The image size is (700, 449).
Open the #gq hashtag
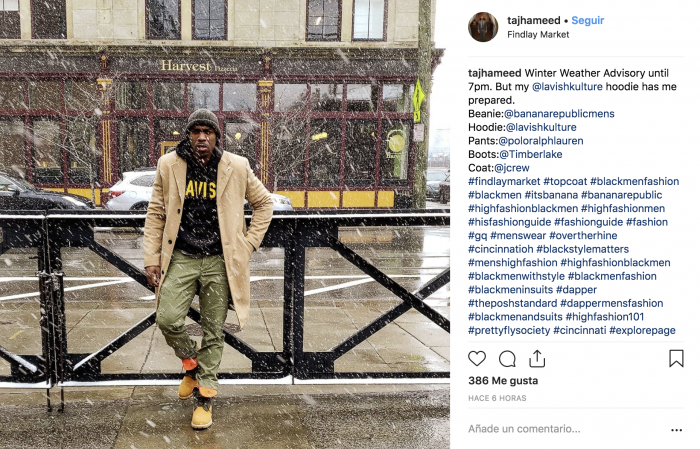coord(477,236)
